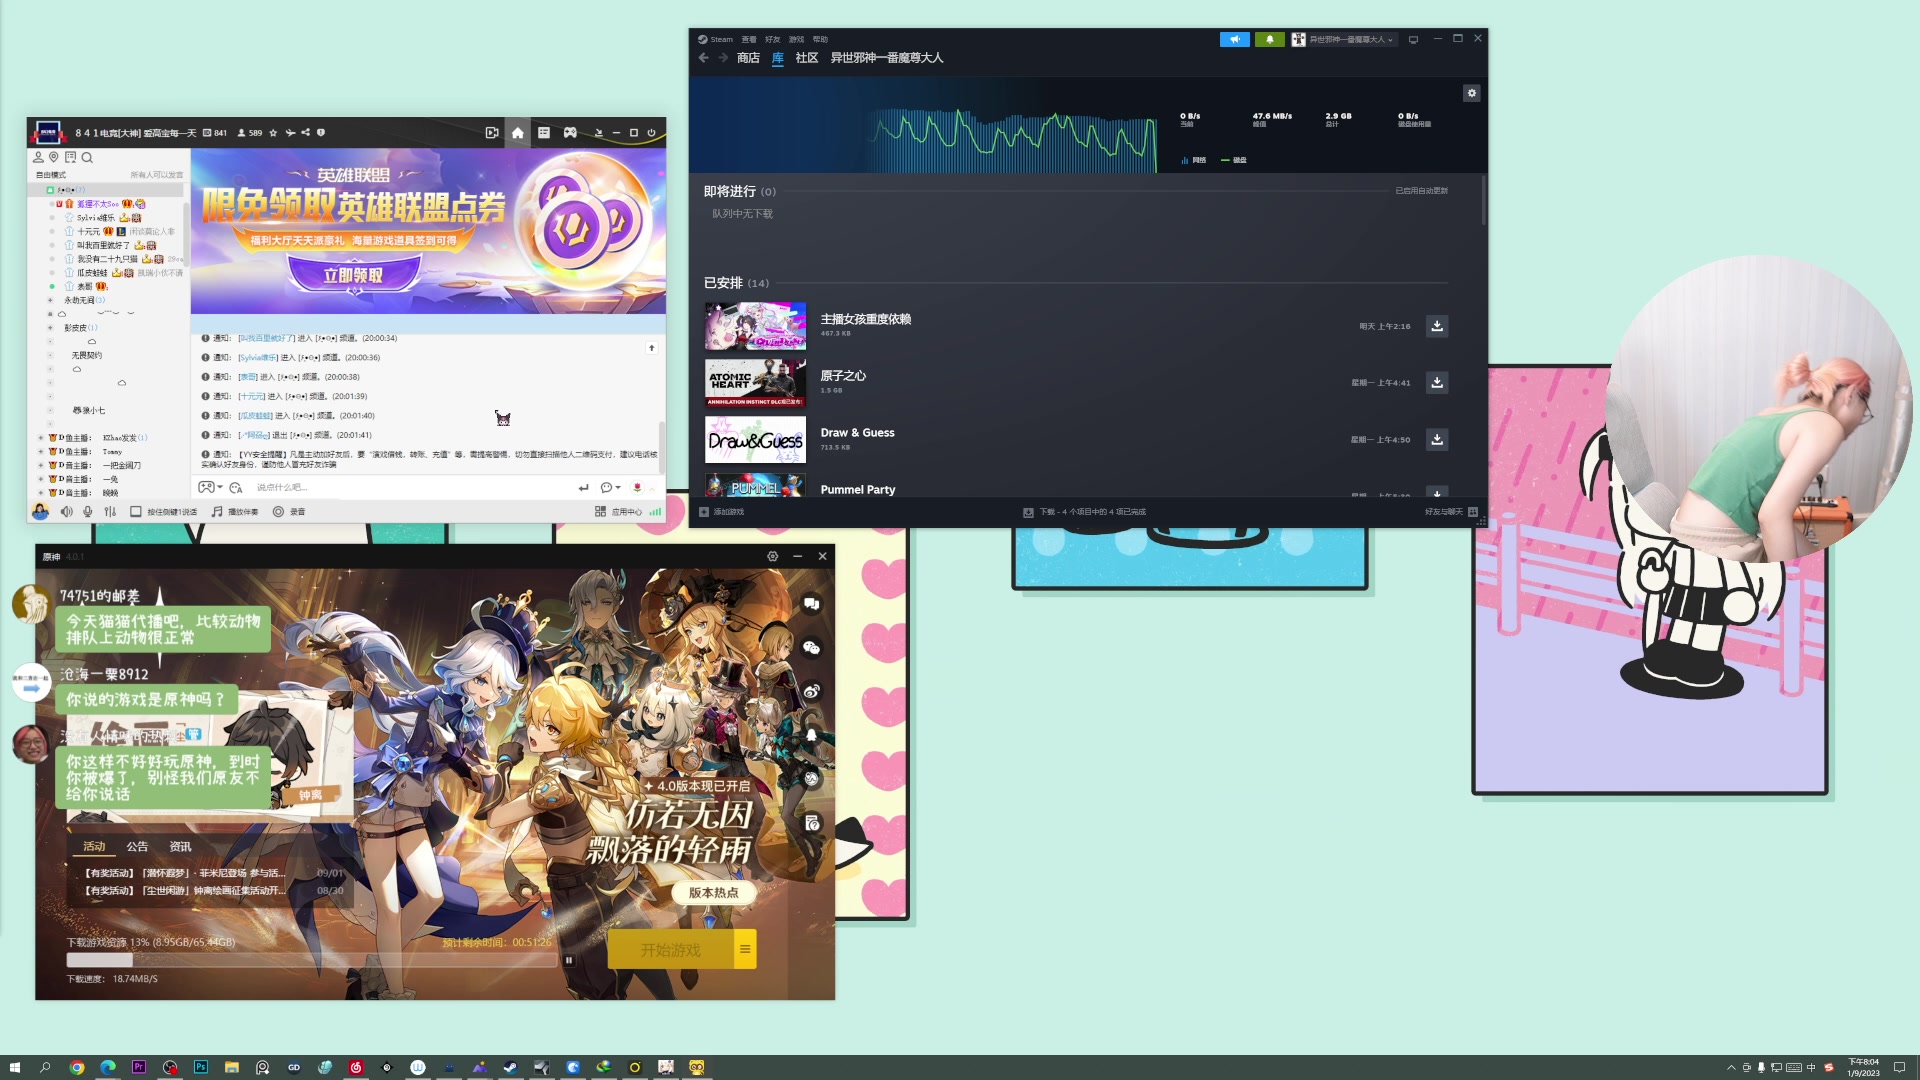Open Steam 帮助 menu
1920x1080 pixels.
pyautogui.click(x=821, y=40)
